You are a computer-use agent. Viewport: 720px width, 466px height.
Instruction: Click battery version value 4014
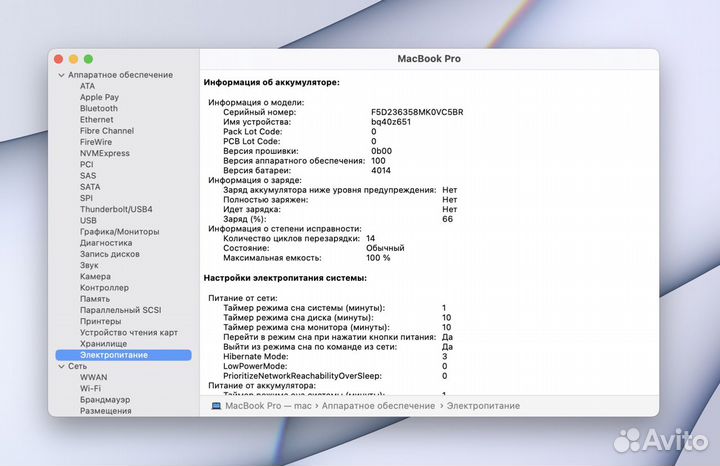click(x=381, y=170)
